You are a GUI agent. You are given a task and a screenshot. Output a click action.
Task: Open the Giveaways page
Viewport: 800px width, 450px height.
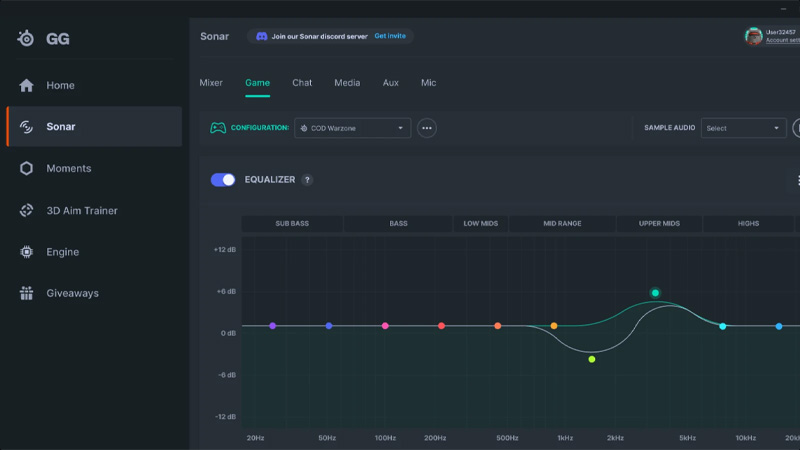point(72,293)
